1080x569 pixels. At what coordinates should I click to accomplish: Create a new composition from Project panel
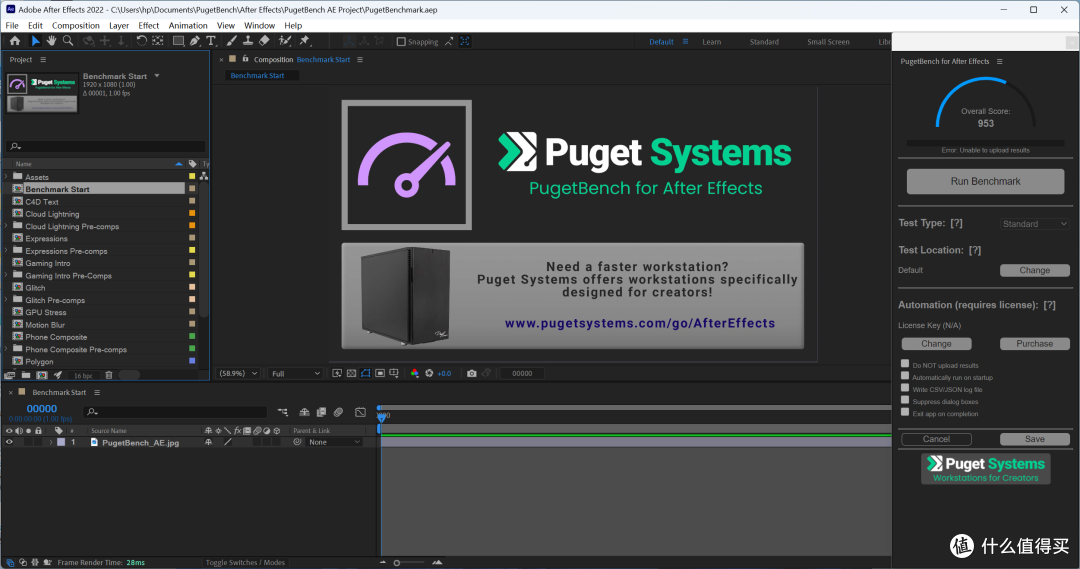[42, 375]
